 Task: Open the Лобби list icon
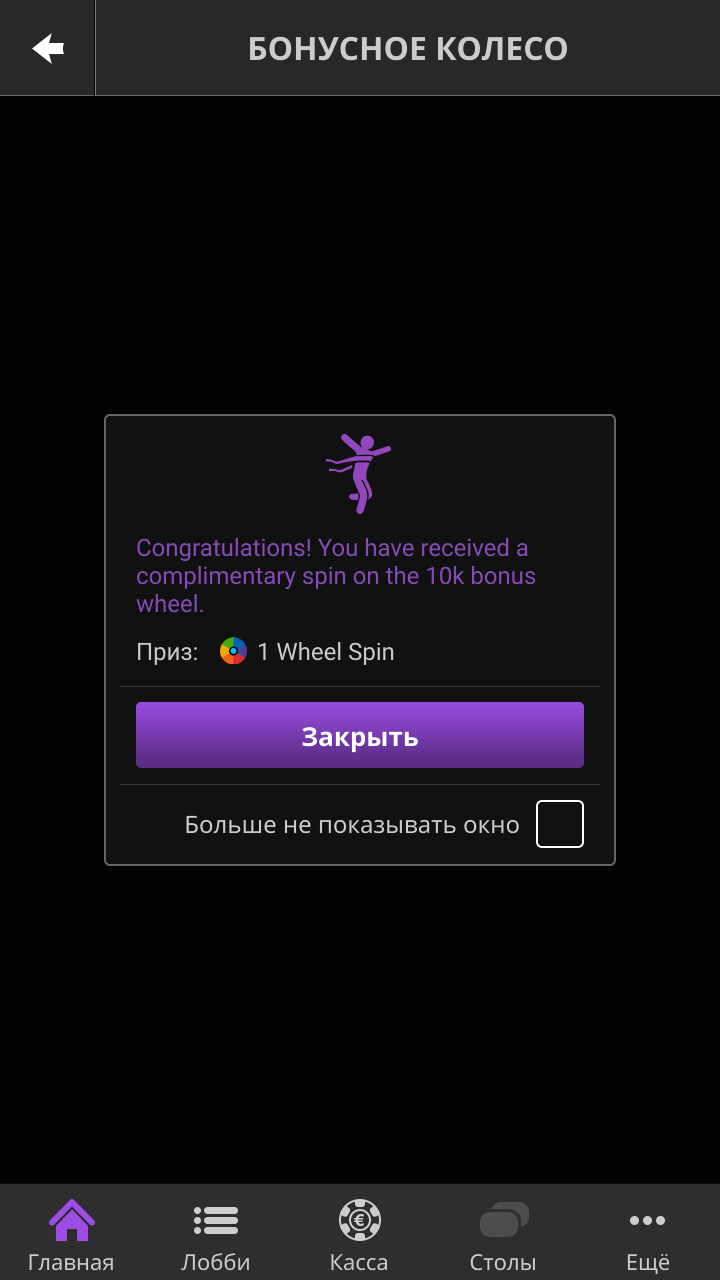(216, 1220)
